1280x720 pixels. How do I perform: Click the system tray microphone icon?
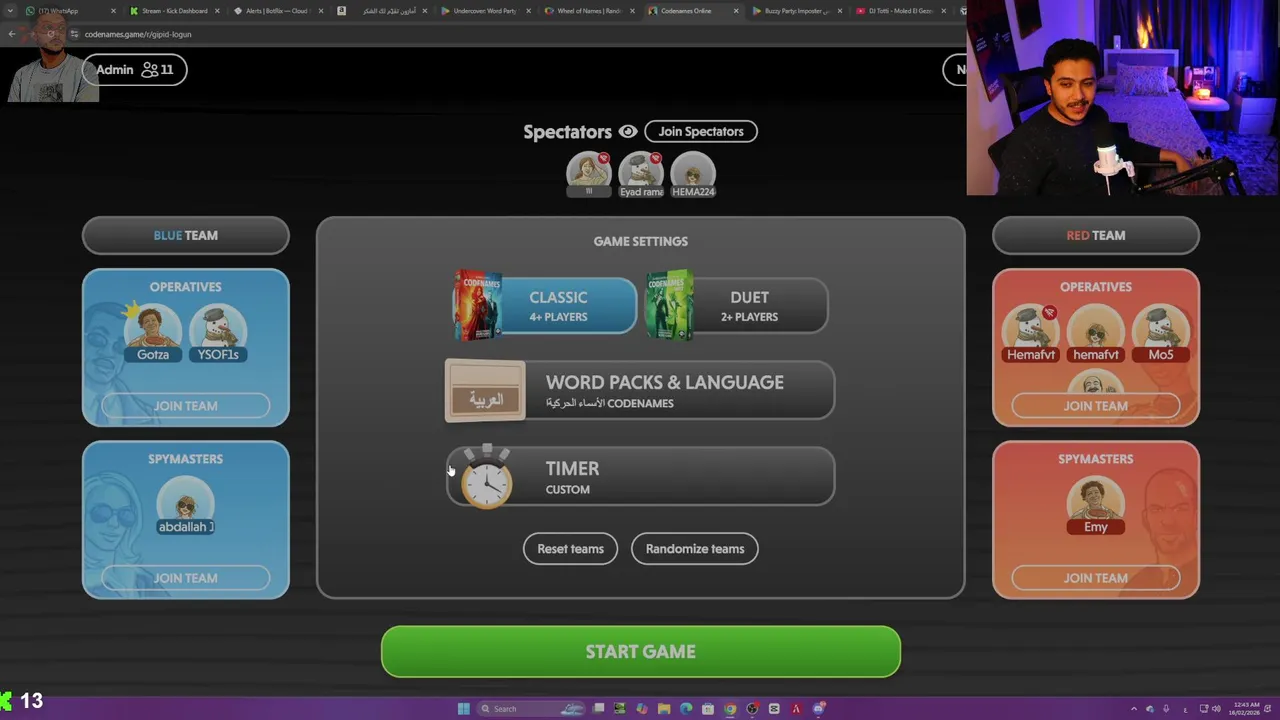tap(1166, 709)
